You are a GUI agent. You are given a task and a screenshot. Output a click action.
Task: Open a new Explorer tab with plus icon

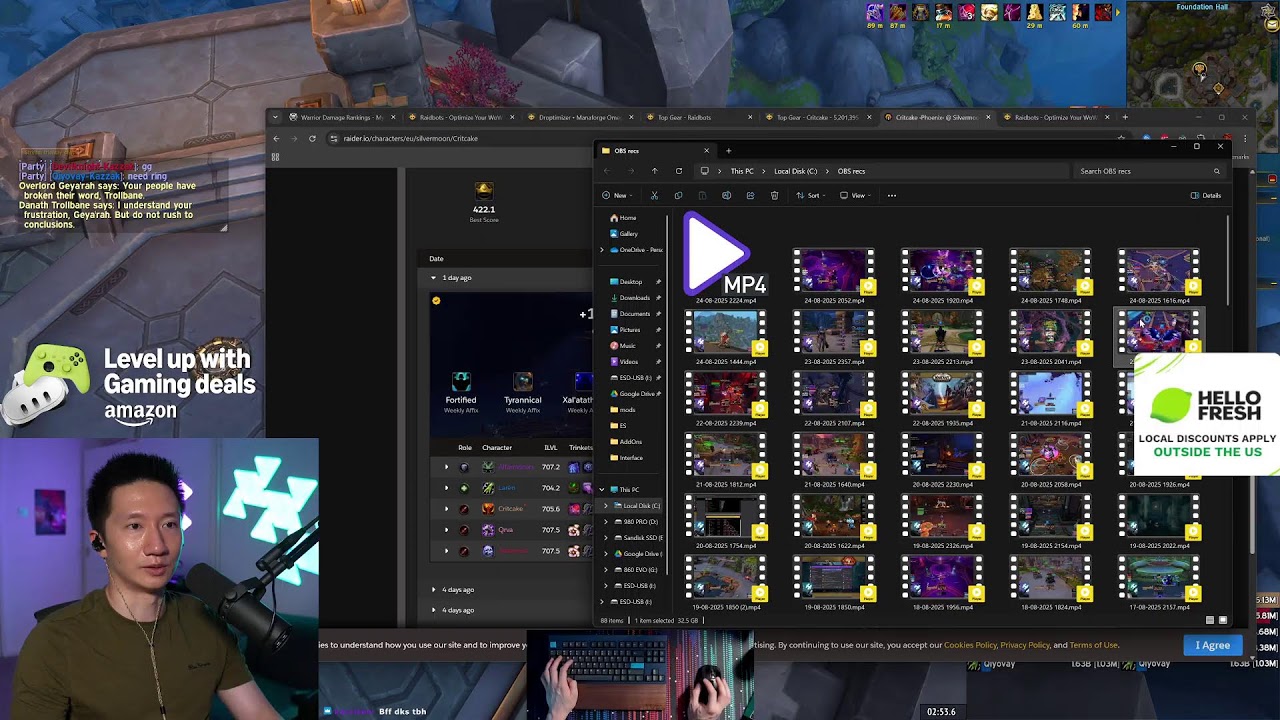728,151
